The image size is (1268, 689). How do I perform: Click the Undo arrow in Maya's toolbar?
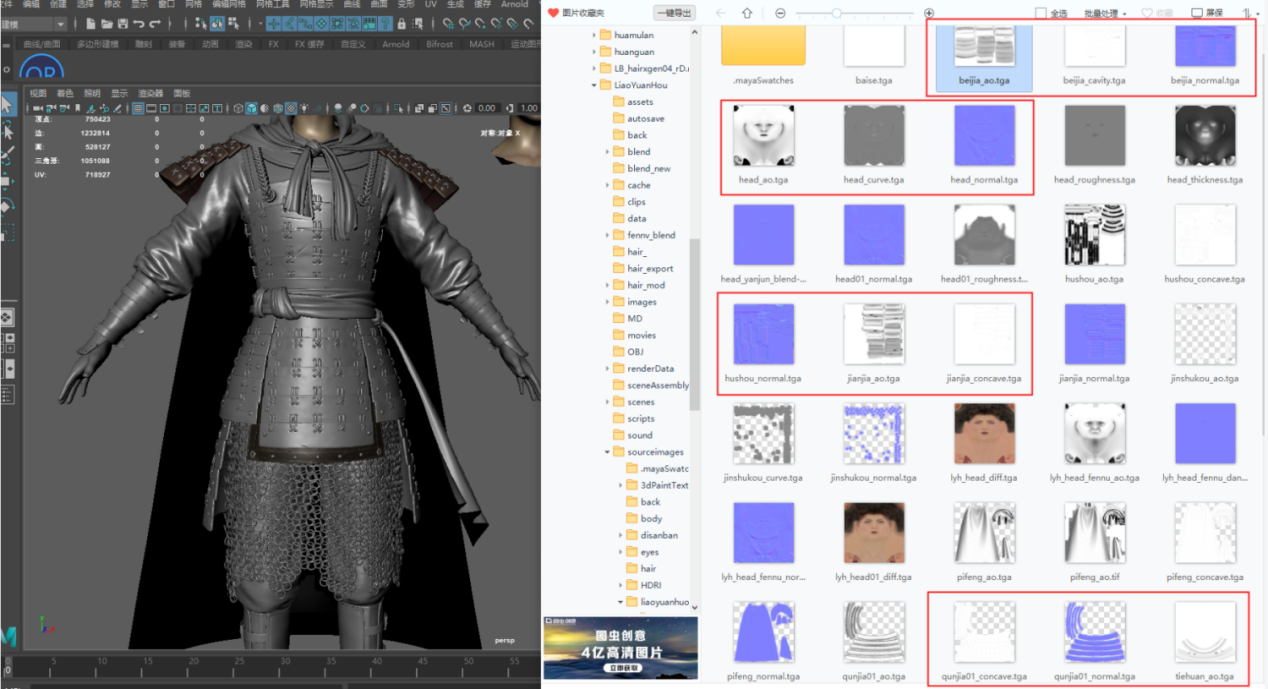point(139,24)
